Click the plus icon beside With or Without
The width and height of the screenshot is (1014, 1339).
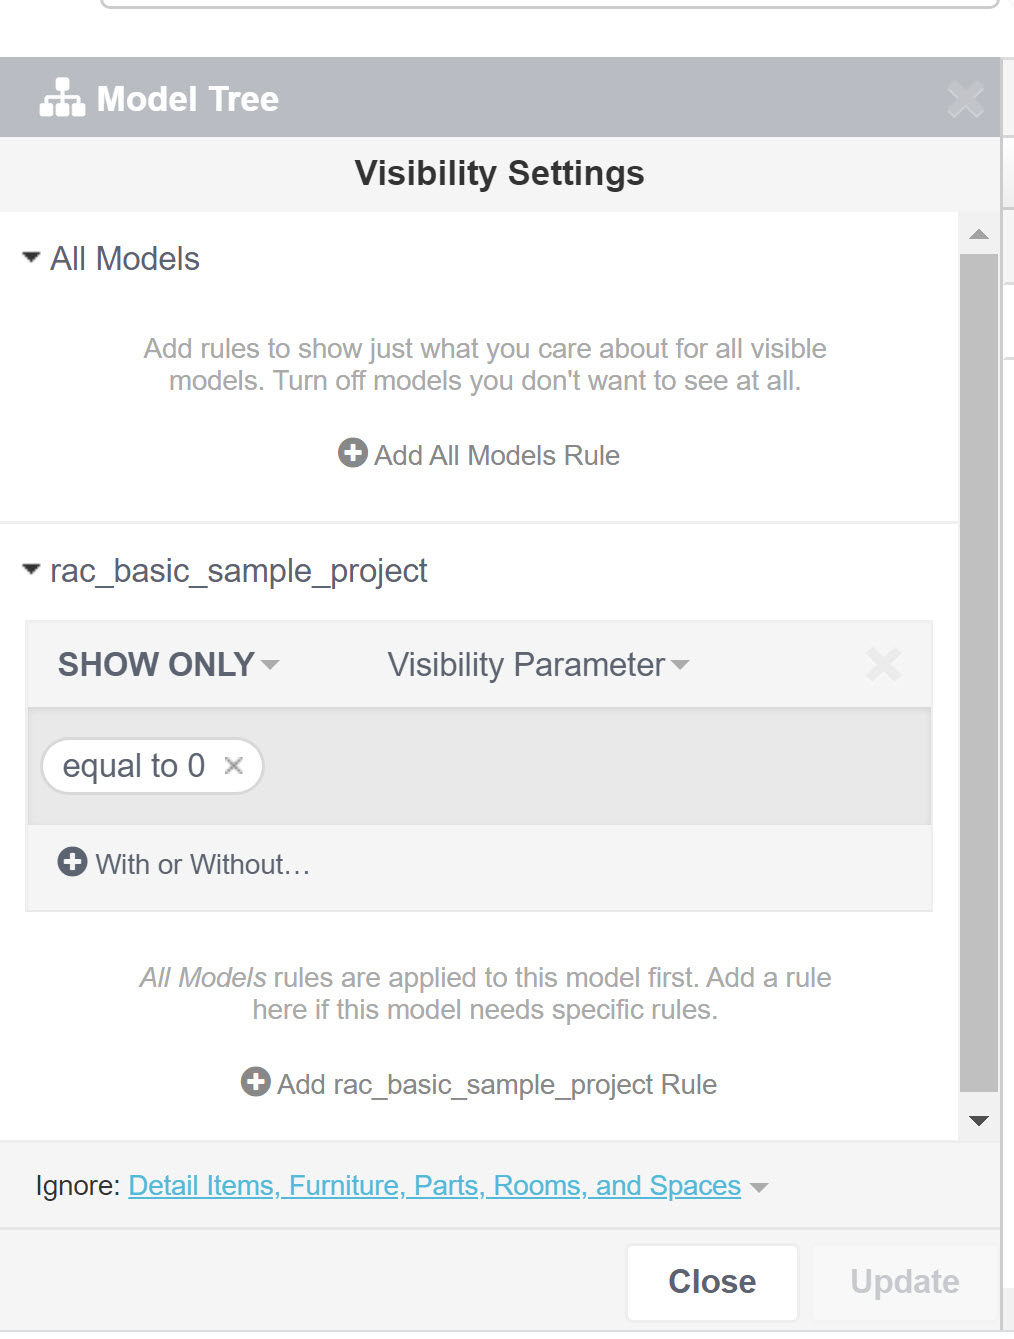pyautogui.click(x=72, y=862)
